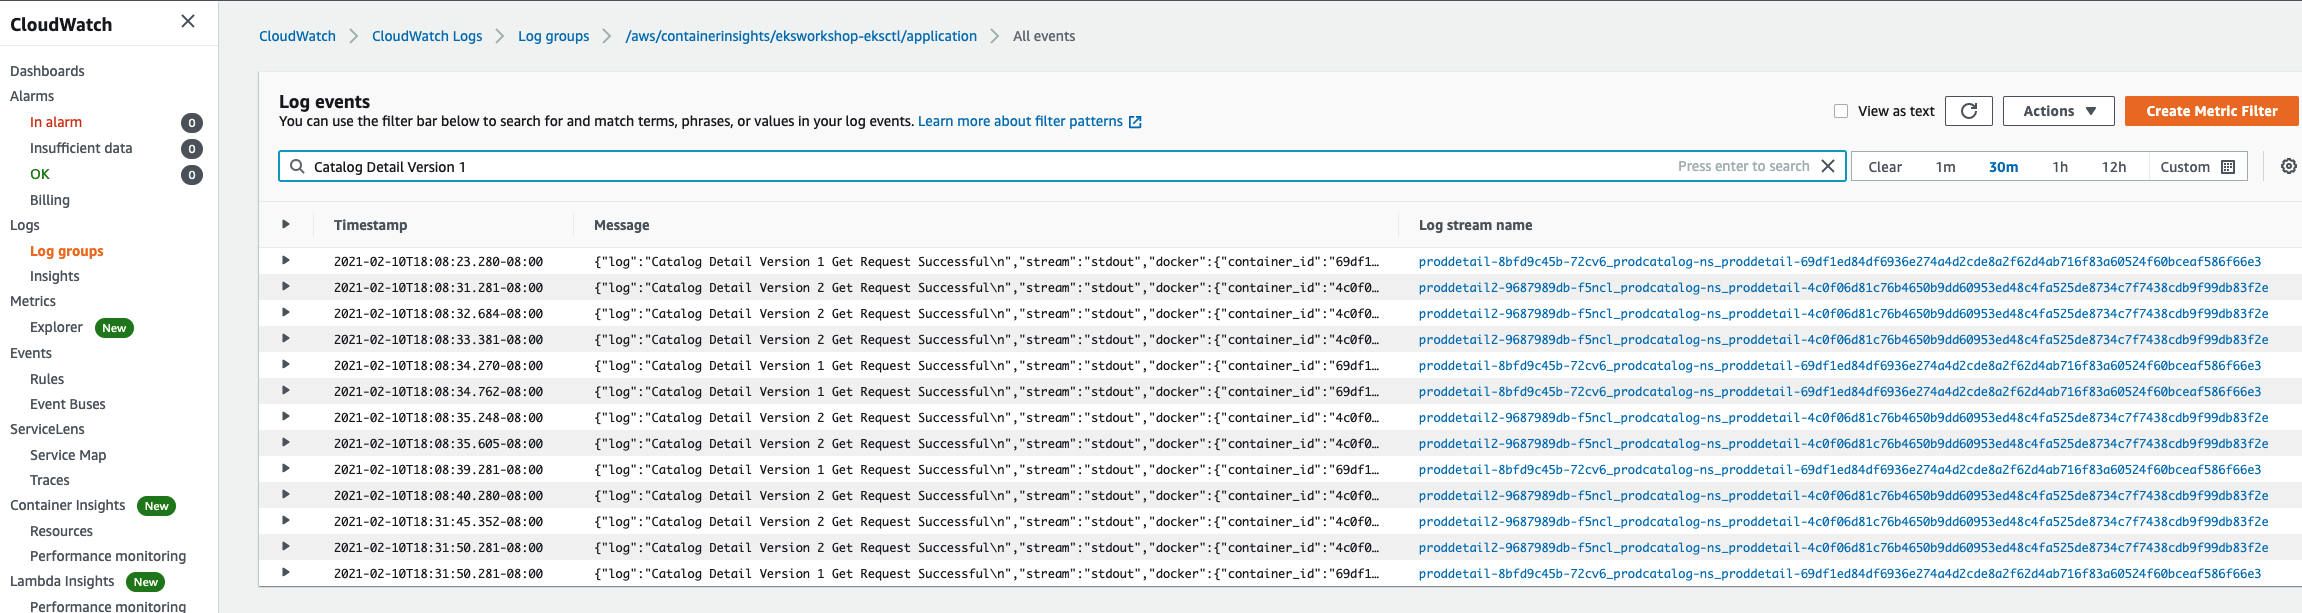The height and width of the screenshot is (613, 2302).
Task: Click Create Metric Filter button
Action: [x=2212, y=111]
